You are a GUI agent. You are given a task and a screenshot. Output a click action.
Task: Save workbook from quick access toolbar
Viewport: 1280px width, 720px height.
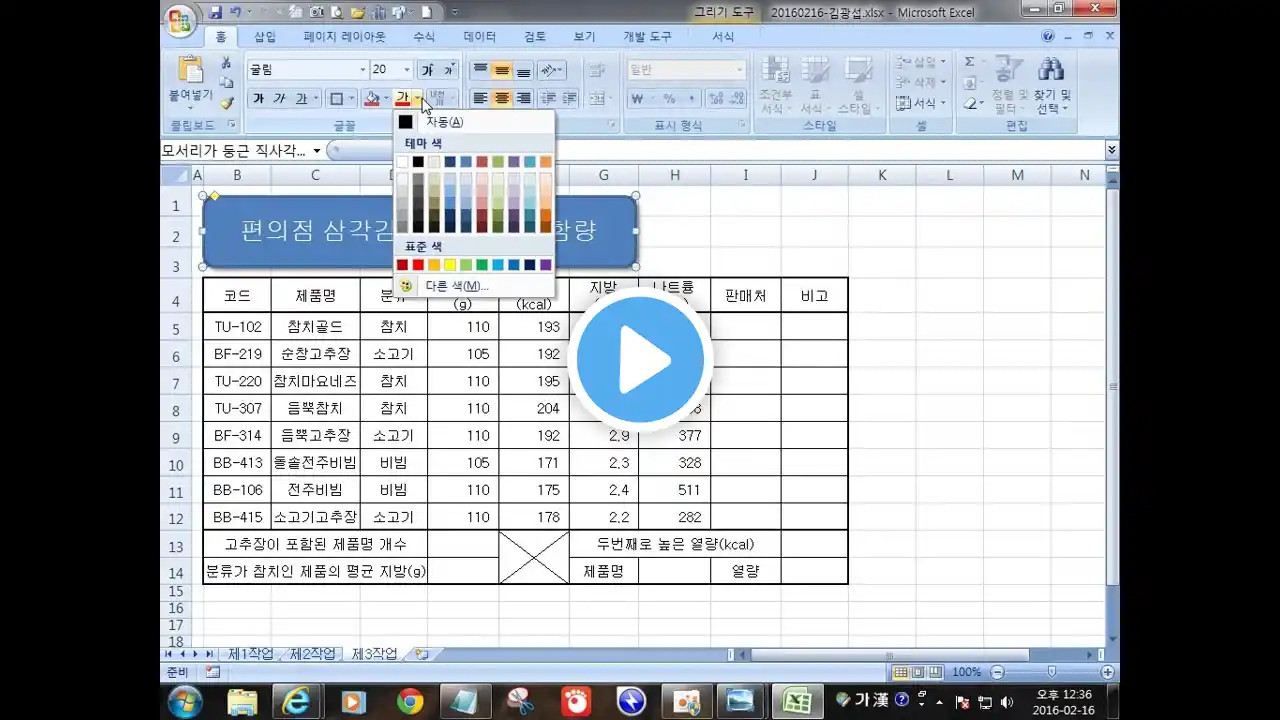[x=215, y=12]
